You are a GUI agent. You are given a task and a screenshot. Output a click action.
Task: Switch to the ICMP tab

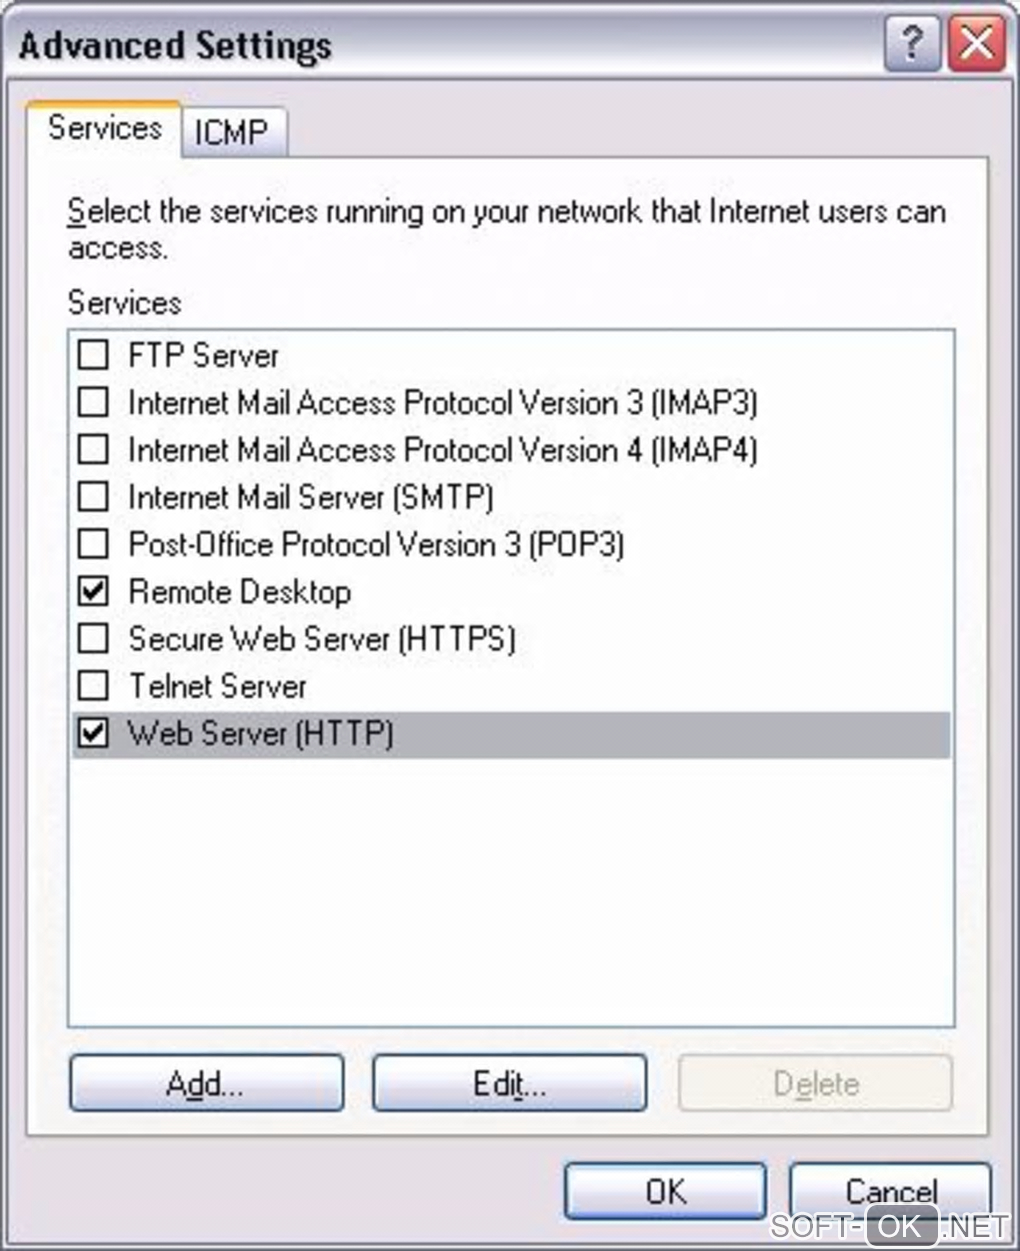[231, 133]
